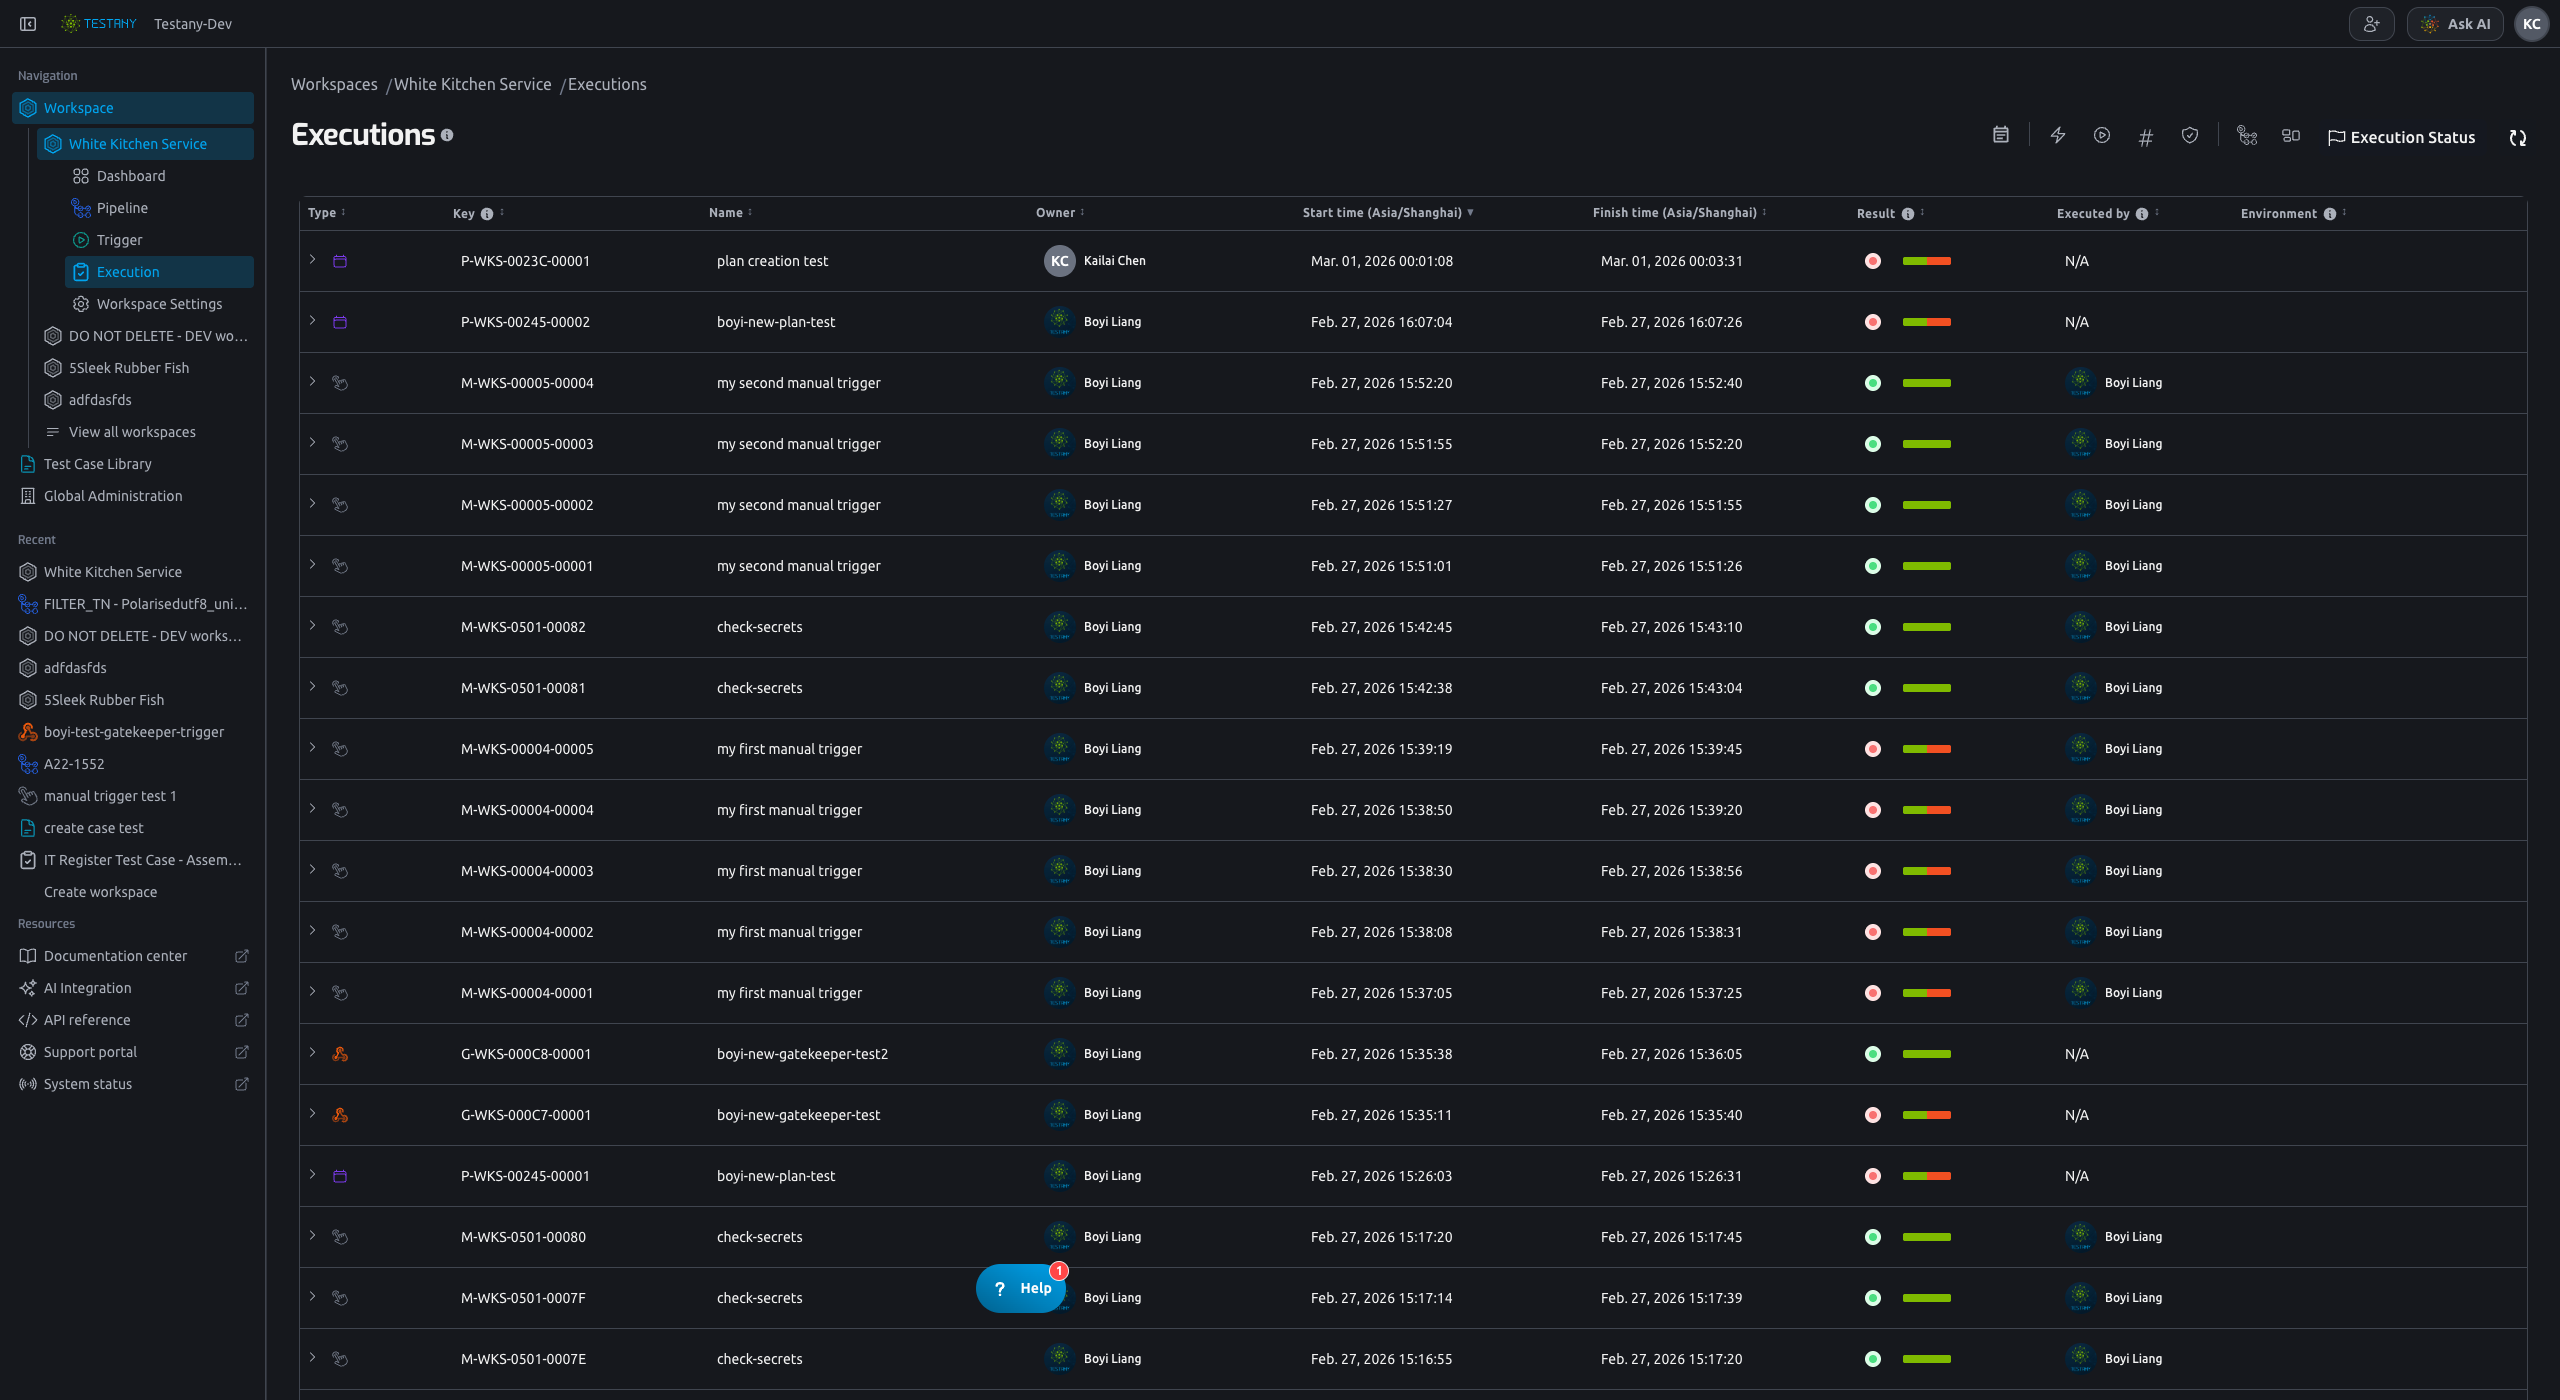The height and width of the screenshot is (1400, 2560).
Task: Click result progress bar for M-WKS-00004-00003
Action: 1926,871
